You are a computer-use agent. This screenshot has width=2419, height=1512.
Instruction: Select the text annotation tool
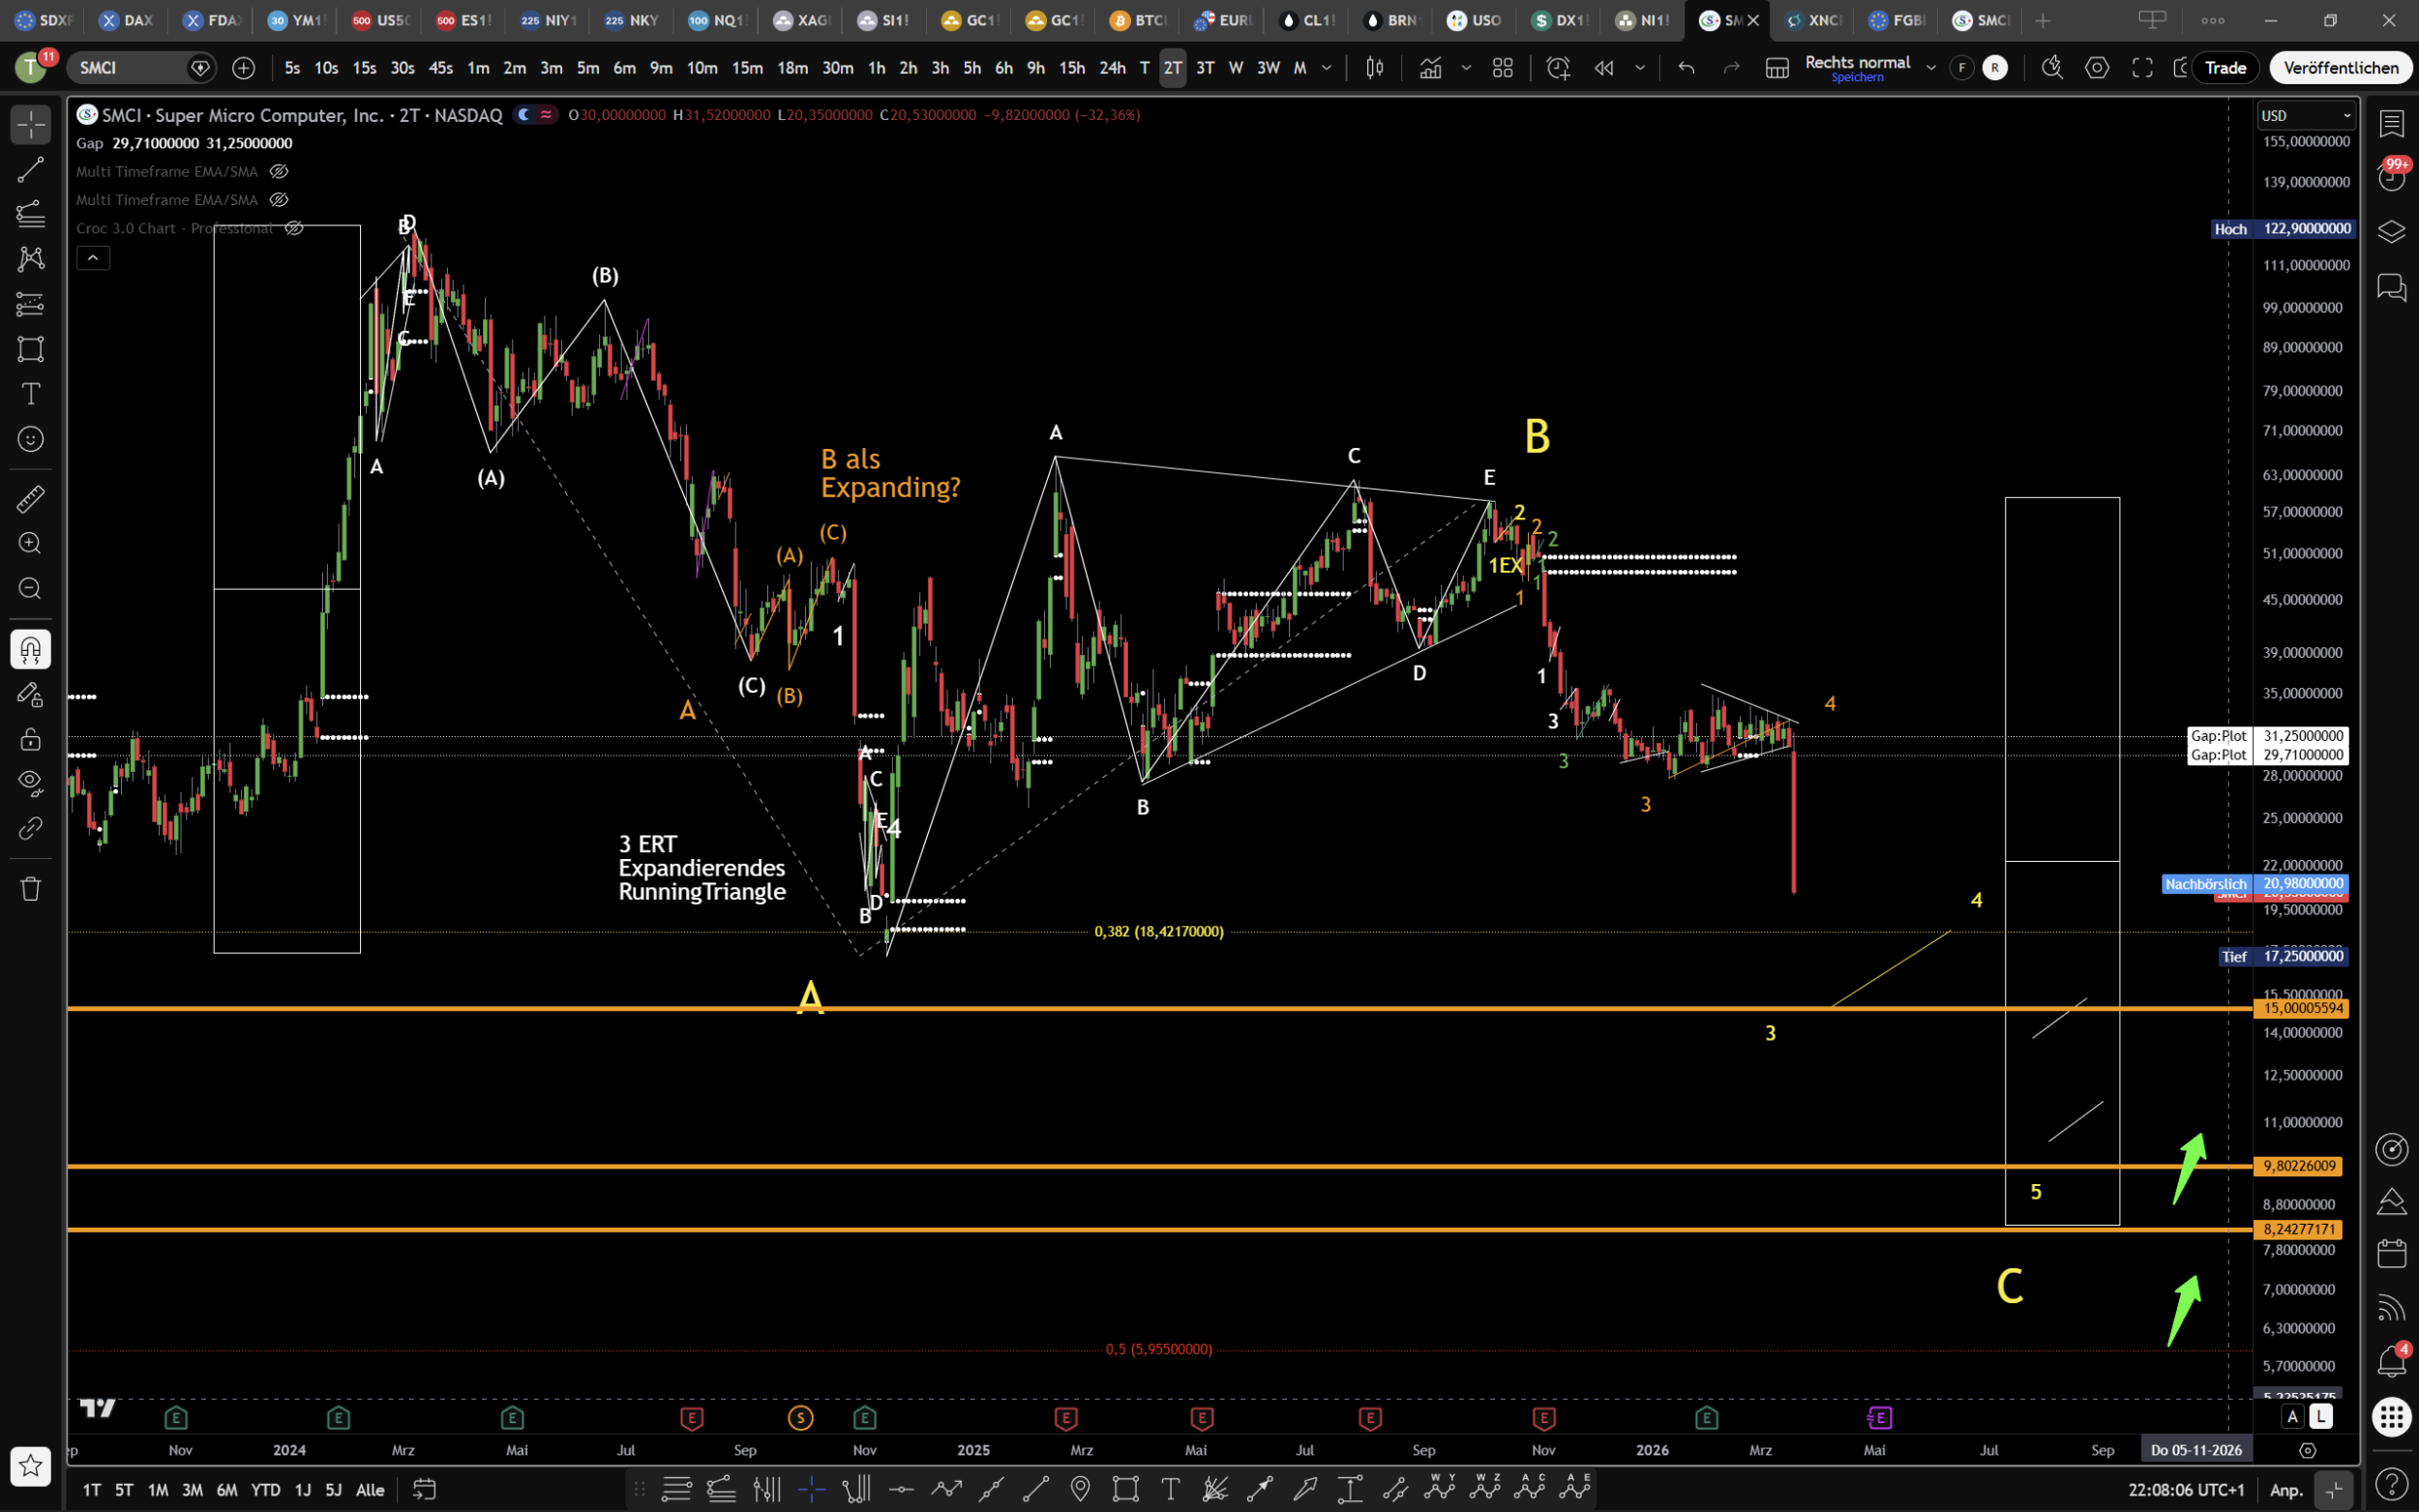click(x=30, y=394)
